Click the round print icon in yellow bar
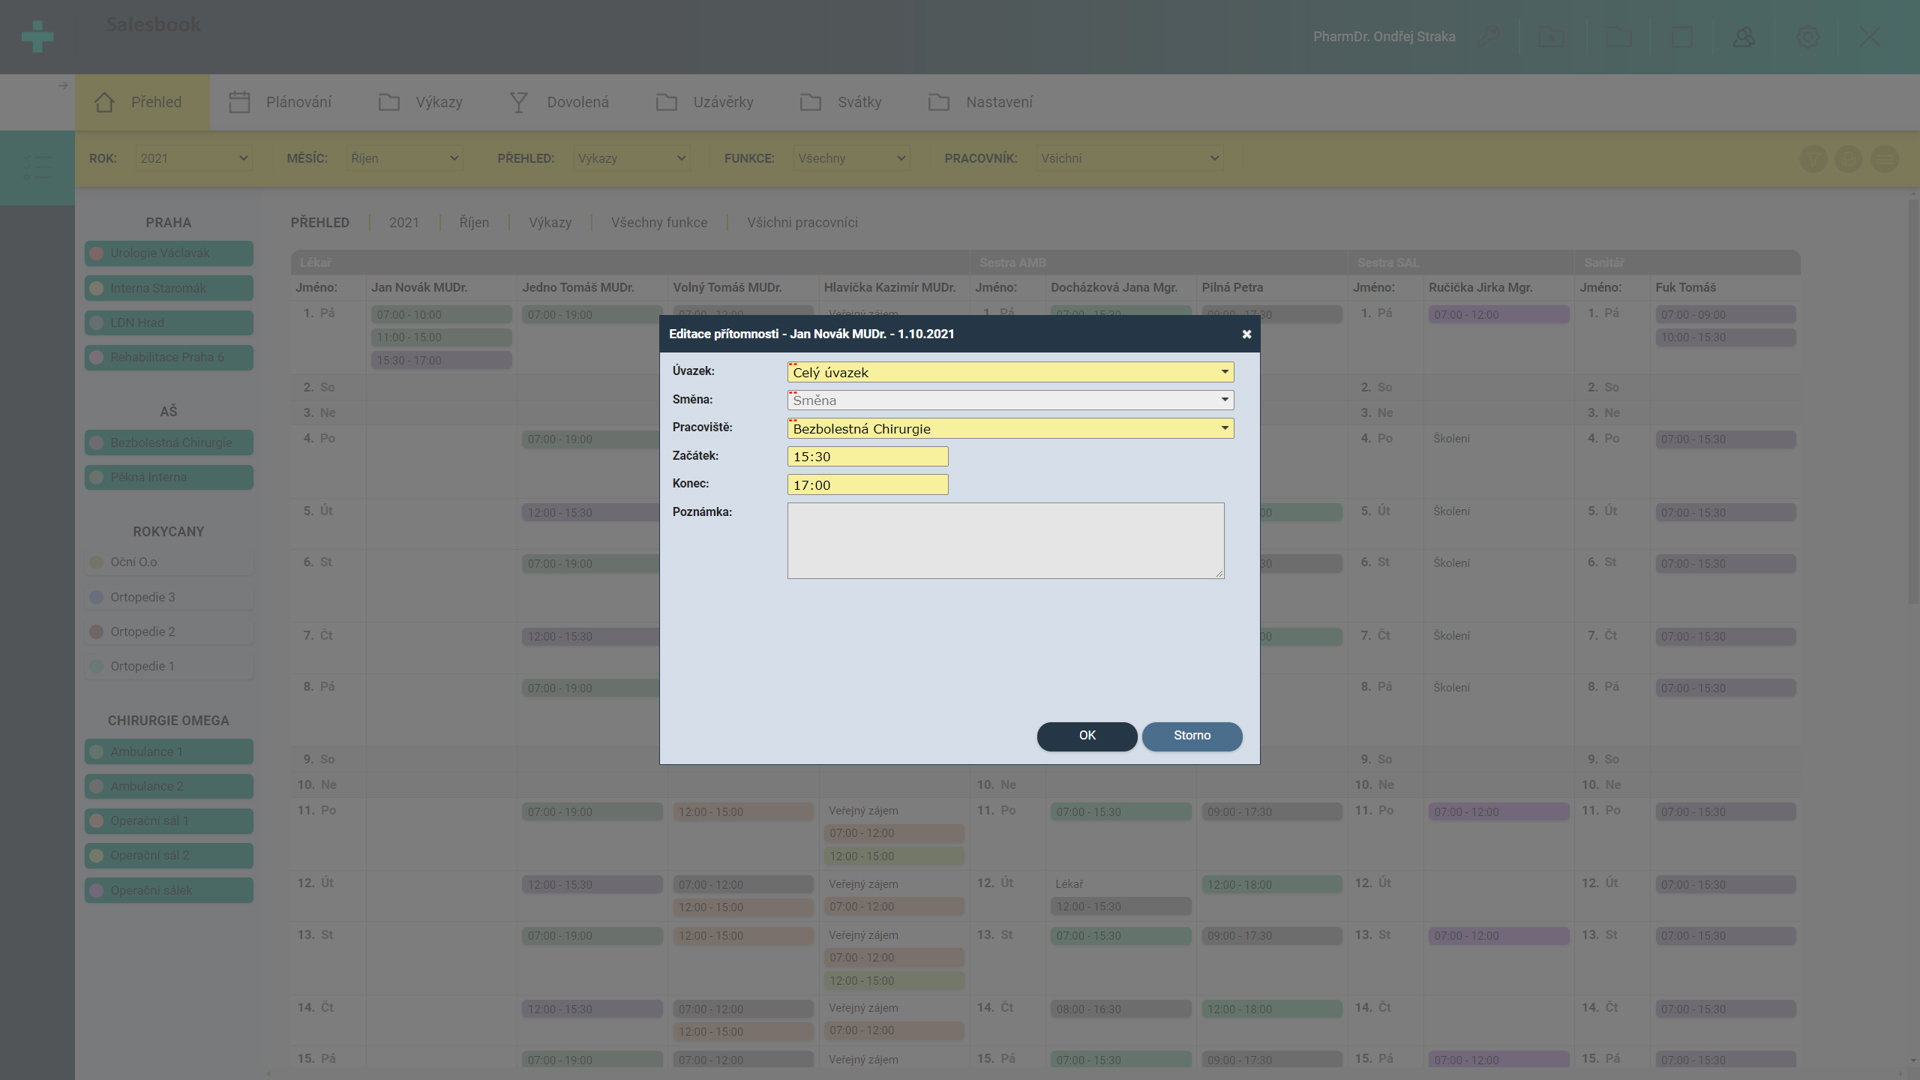Image resolution: width=1920 pixels, height=1080 pixels. (1848, 159)
